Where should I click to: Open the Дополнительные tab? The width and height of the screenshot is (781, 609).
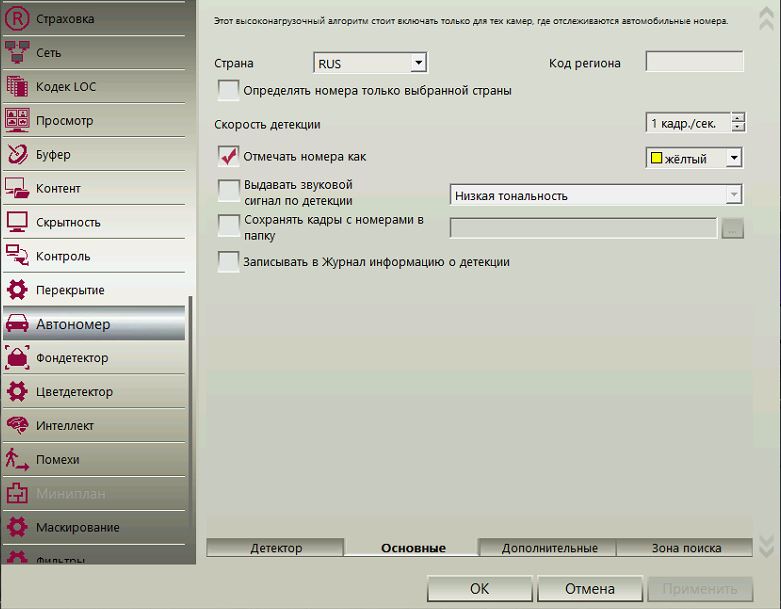coord(549,548)
